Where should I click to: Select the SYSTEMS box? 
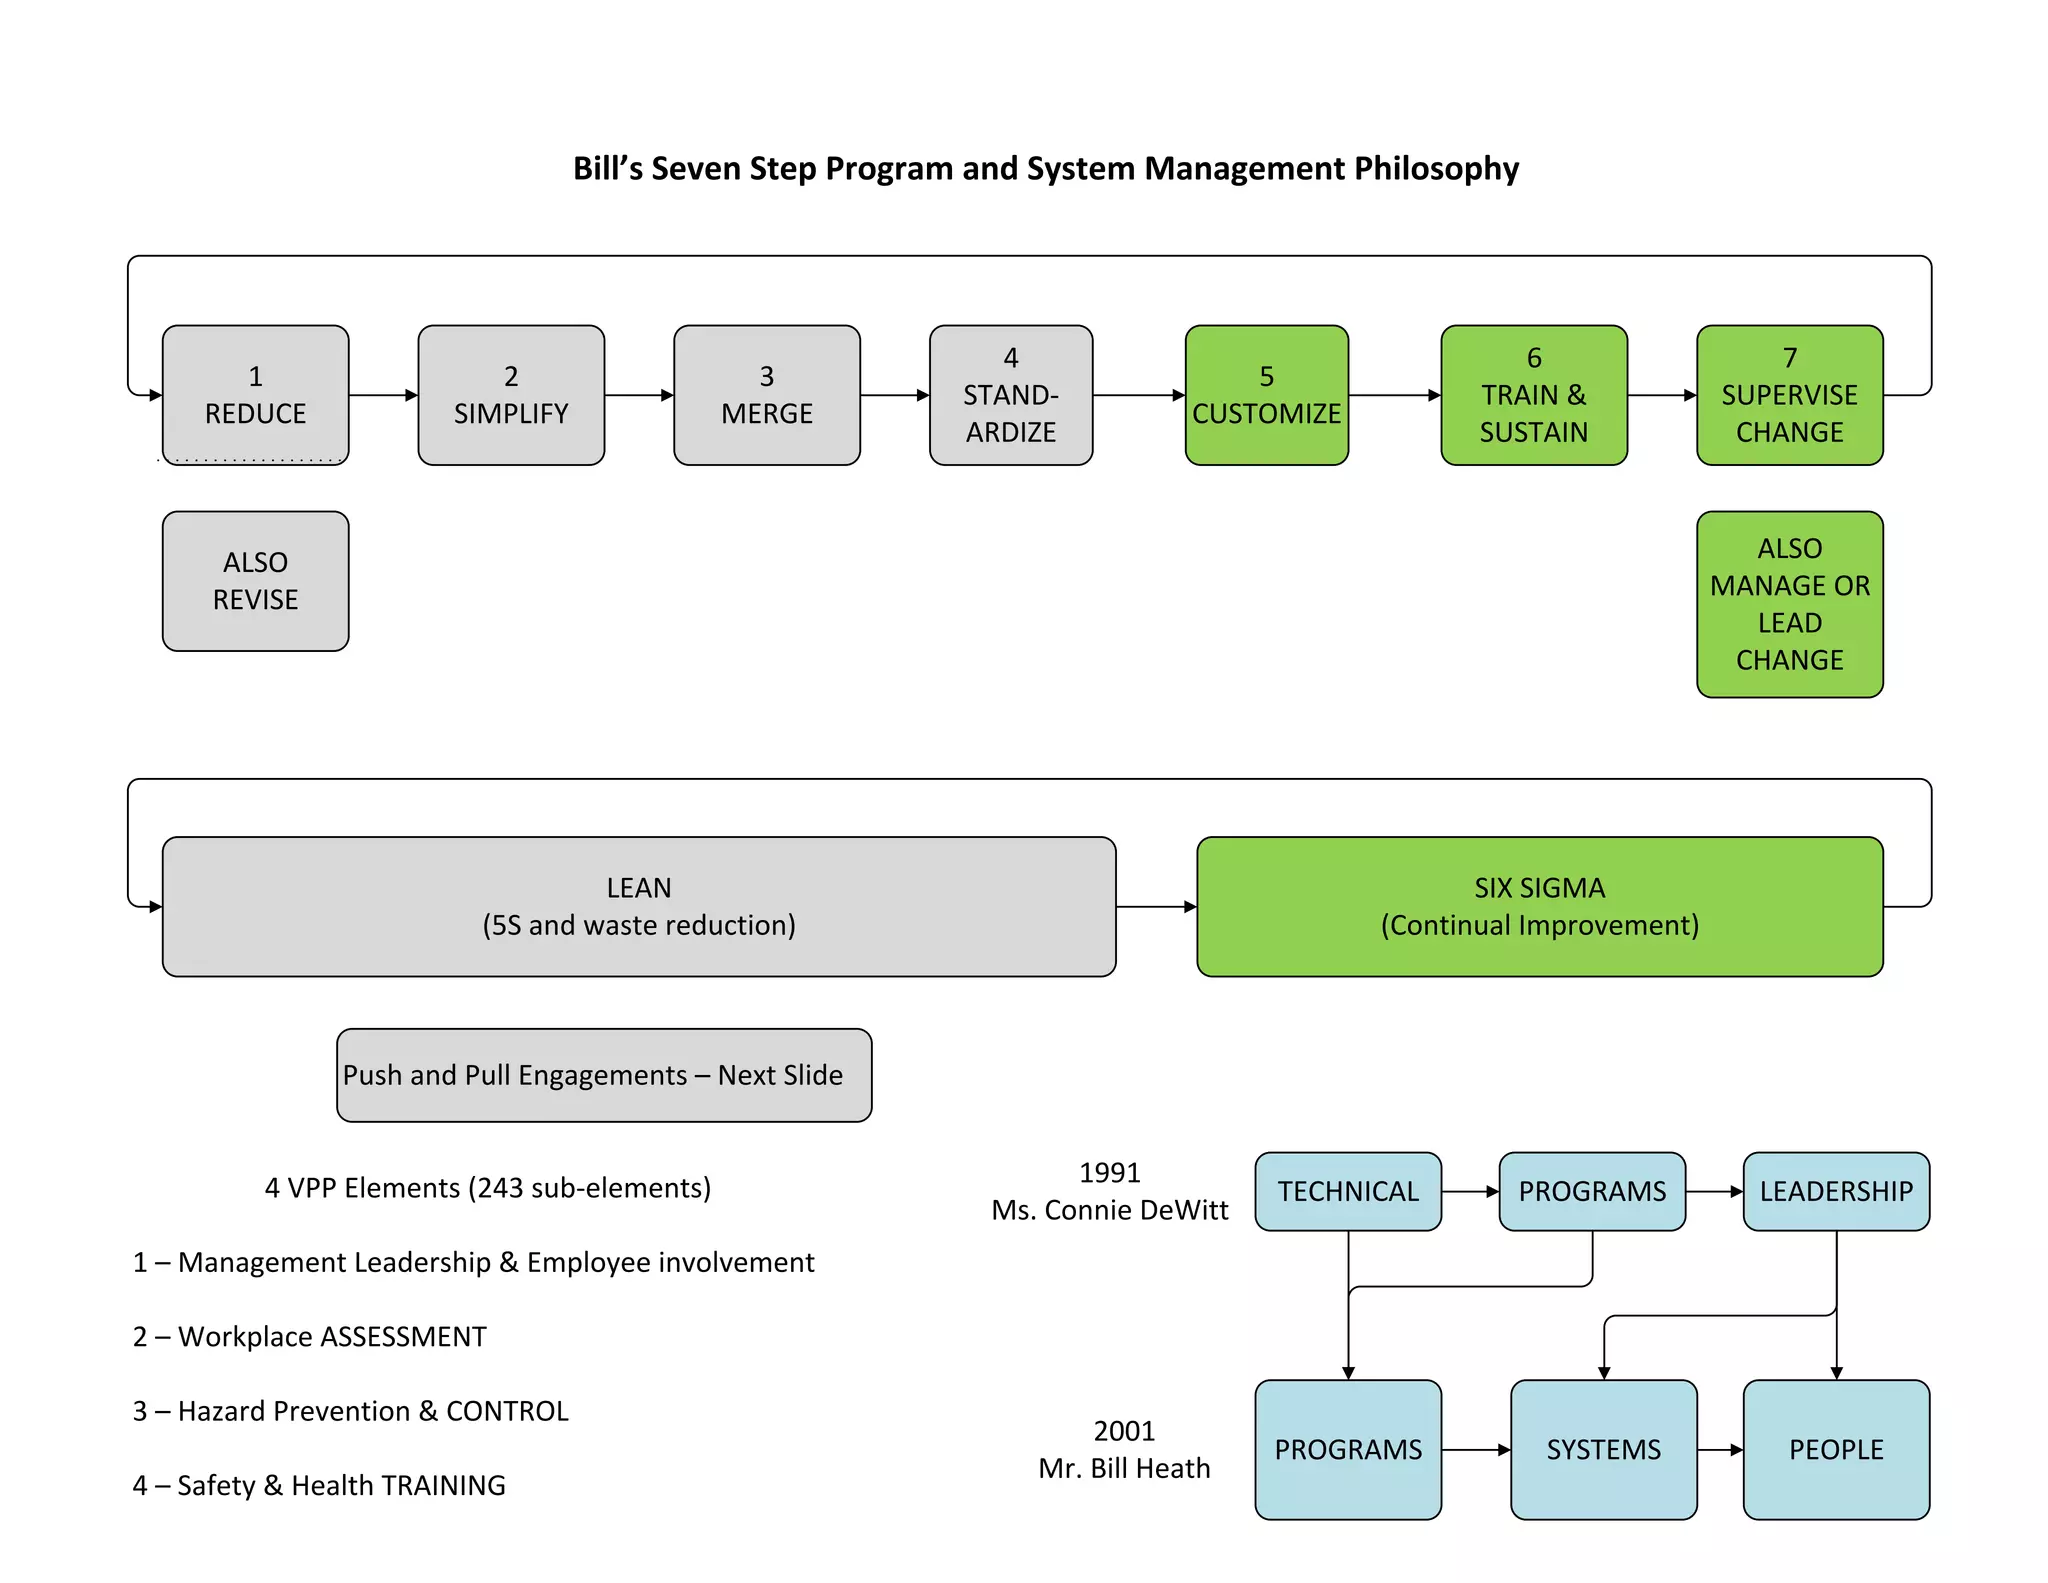click(x=1603, y=1449)
